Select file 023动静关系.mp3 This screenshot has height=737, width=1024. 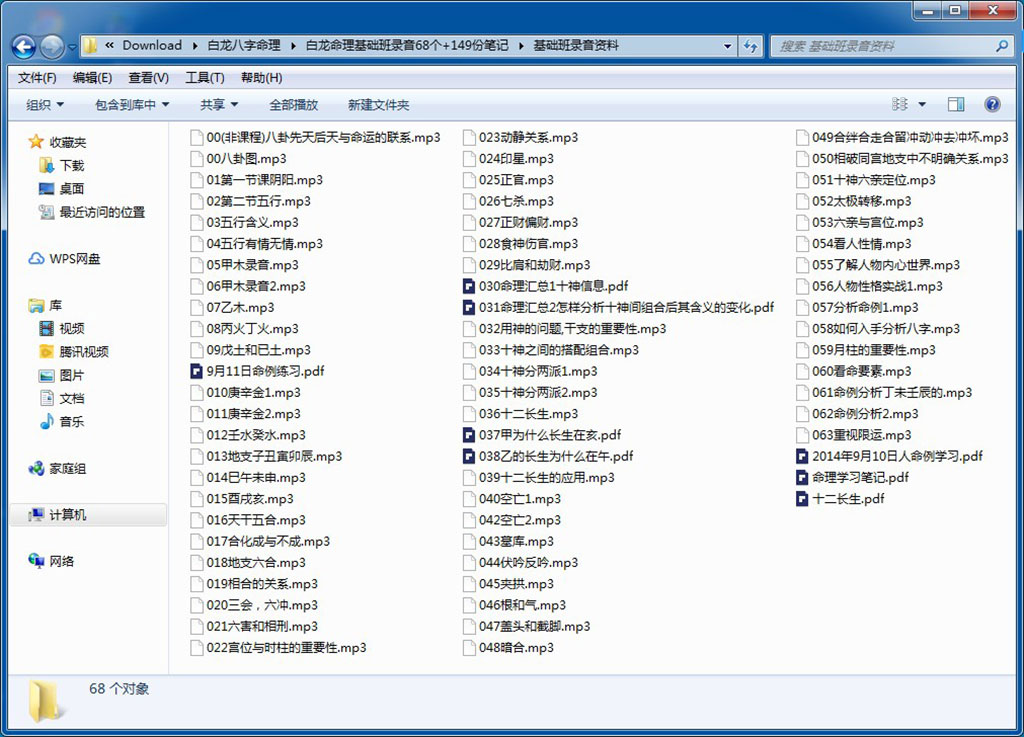520,138
